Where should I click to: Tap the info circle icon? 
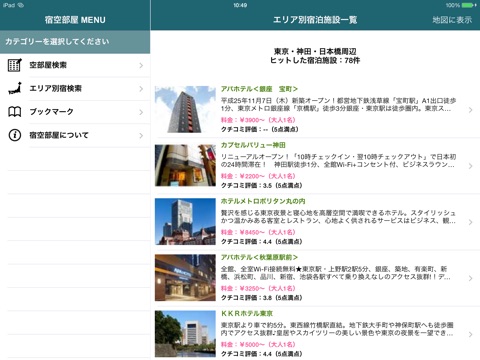(15, 135)
